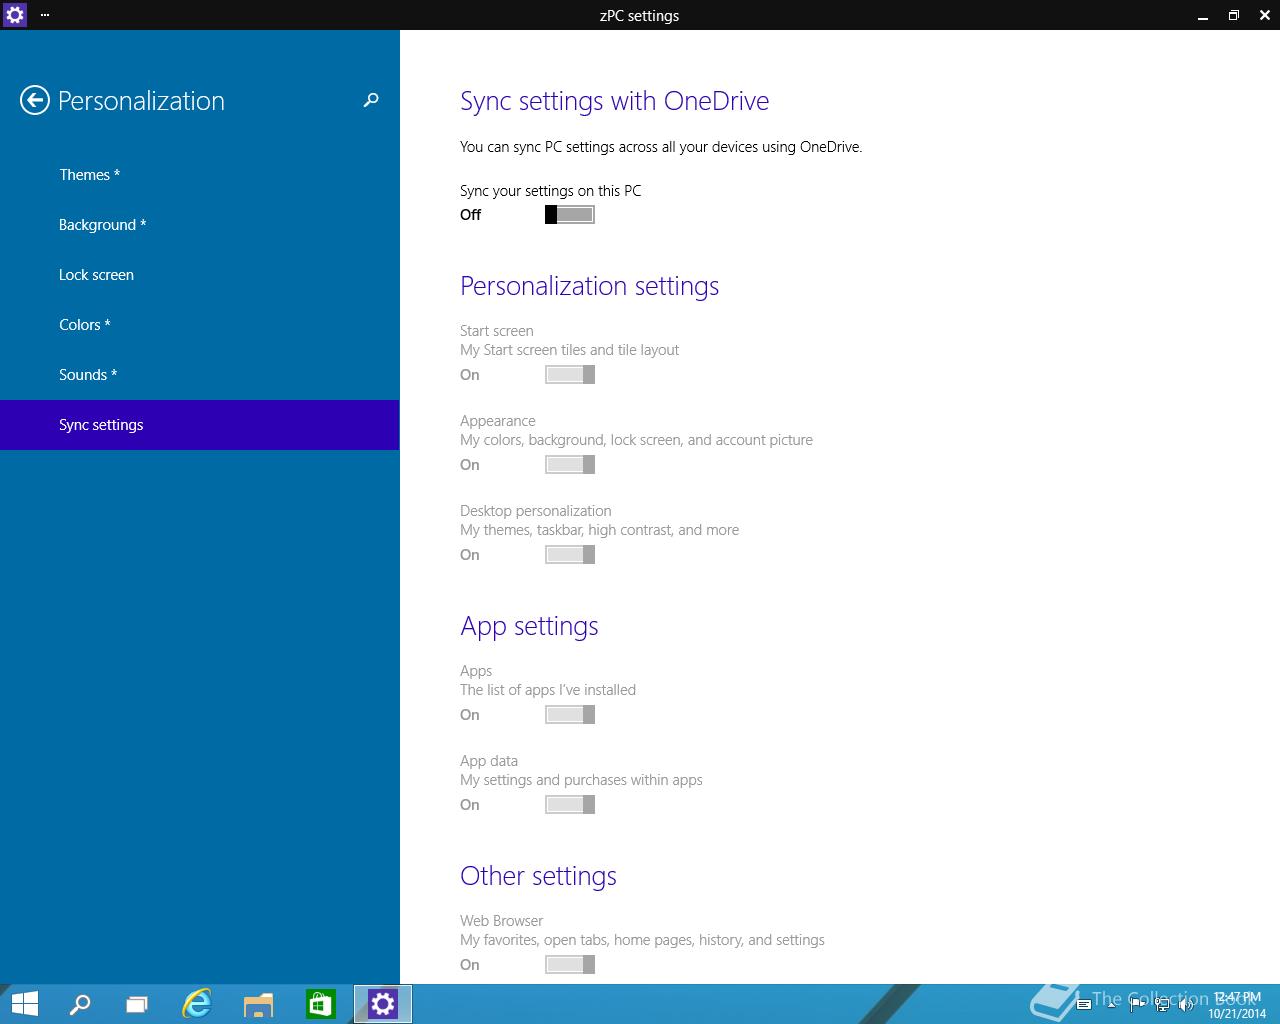The image size is (1280, 1024).
Task: Open the Sounds section
Action: (x=200, y=375)
